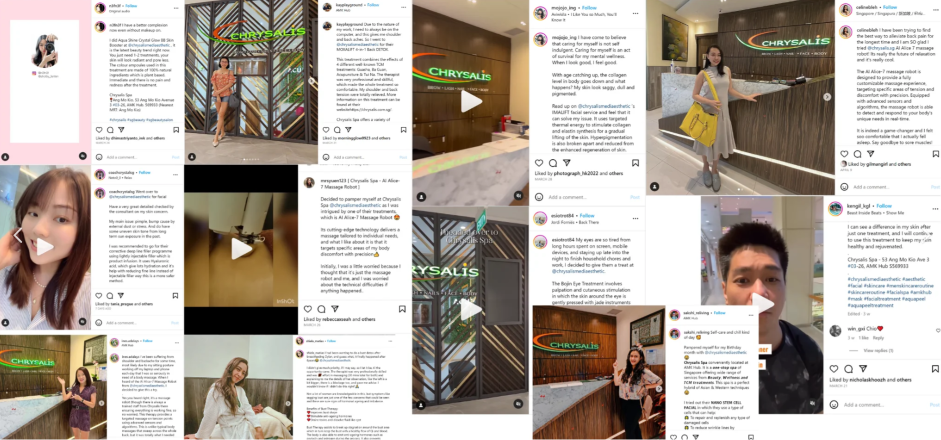Screen dimensions: 941x440
Task: Show next photo in celinebleh's carousel
Action: click(827, 97)
